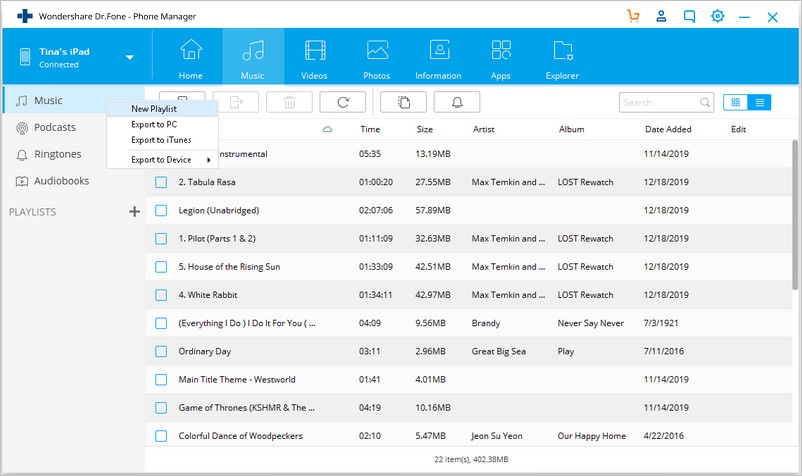The image size is (802, 476).
Task: Switch to the Photos tab
Action: 377,59
